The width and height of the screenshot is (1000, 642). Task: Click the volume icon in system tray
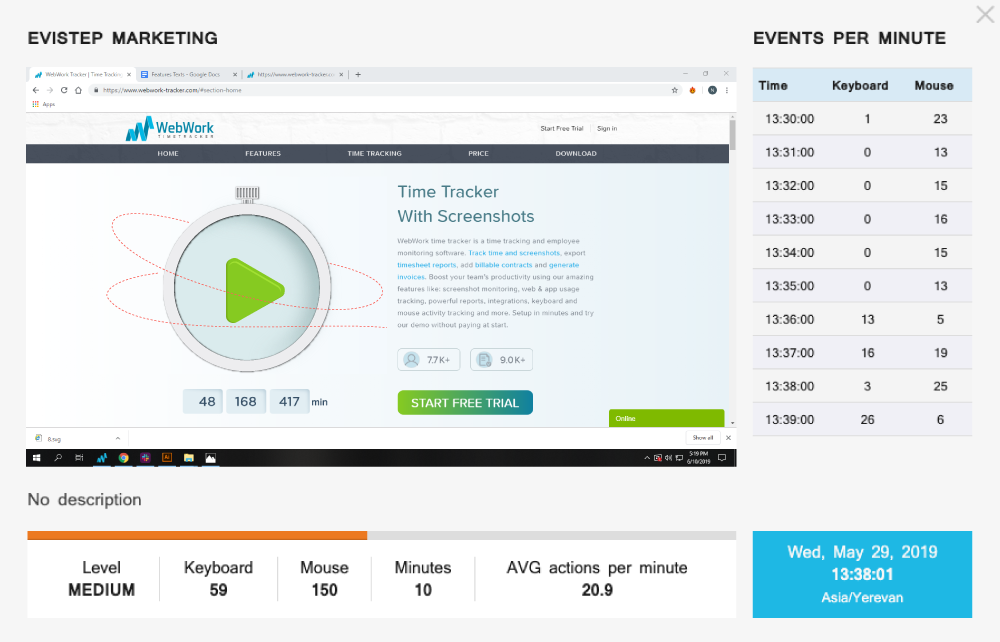pyautogui.click(x=668, y=458)
